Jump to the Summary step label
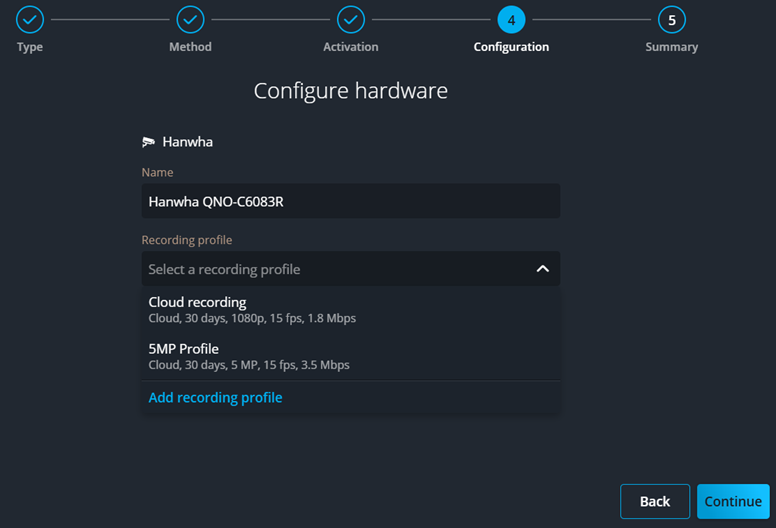This screenshot has width=776, height=528. click(671, 47)
